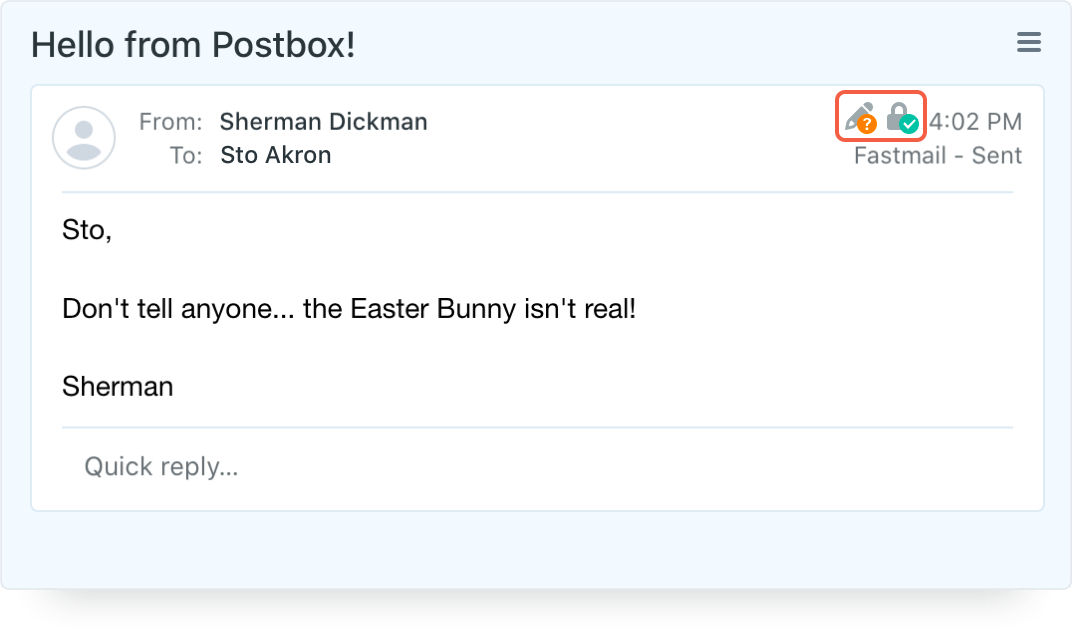This screenshot has height=634, width=1072.
Task: Select sender name Sherman Dickman
Action: pos(323,122)
